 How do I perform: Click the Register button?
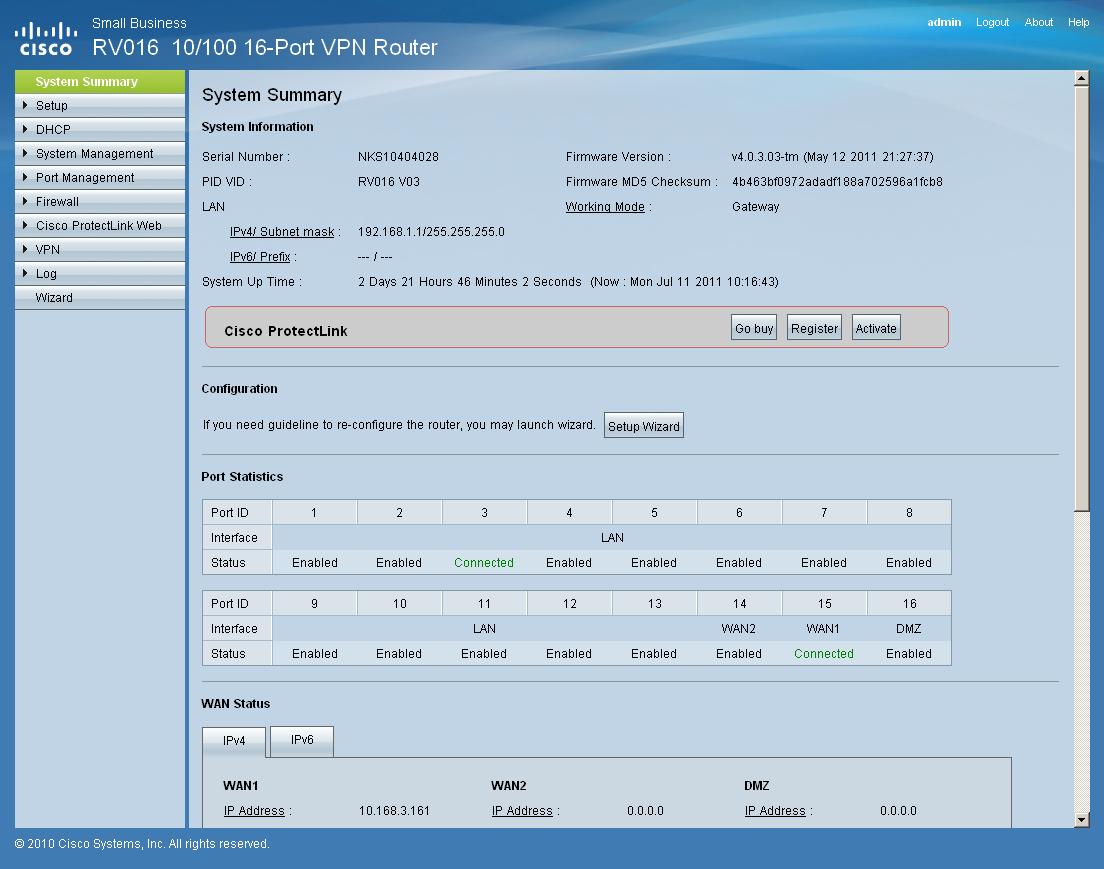[815, 328]
